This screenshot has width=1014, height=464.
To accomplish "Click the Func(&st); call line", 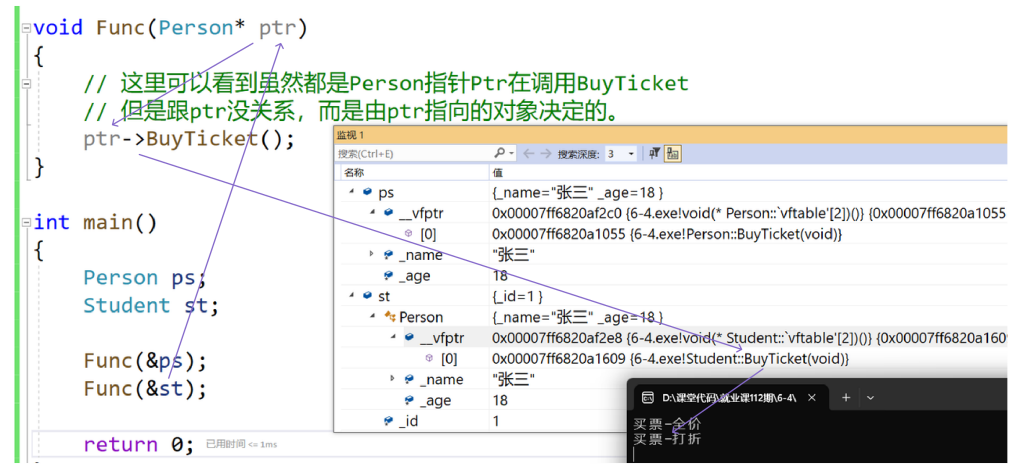I will (145, 388).
